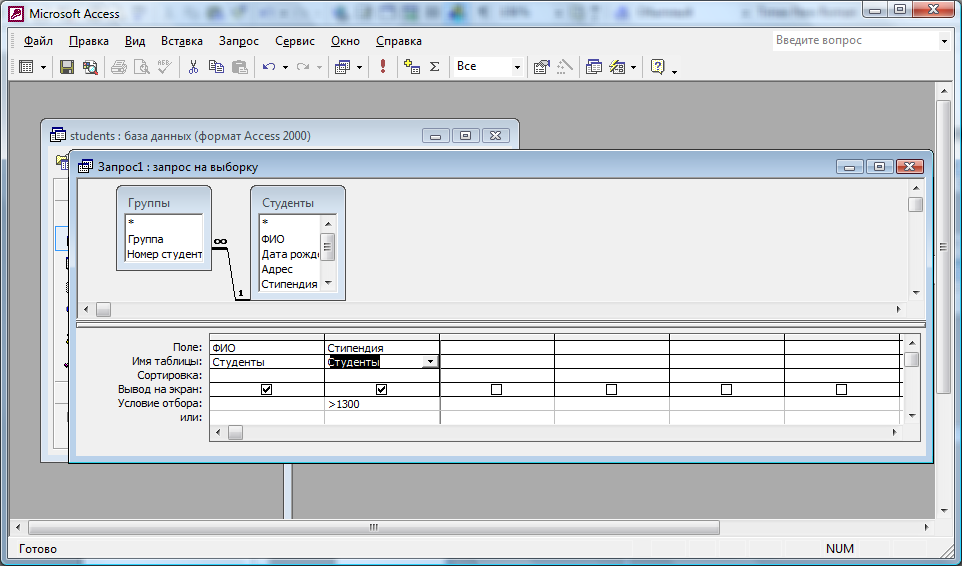962x566 pixels.
Task: Check Вывод на экран in third grid column
Action: pos(496,389)
